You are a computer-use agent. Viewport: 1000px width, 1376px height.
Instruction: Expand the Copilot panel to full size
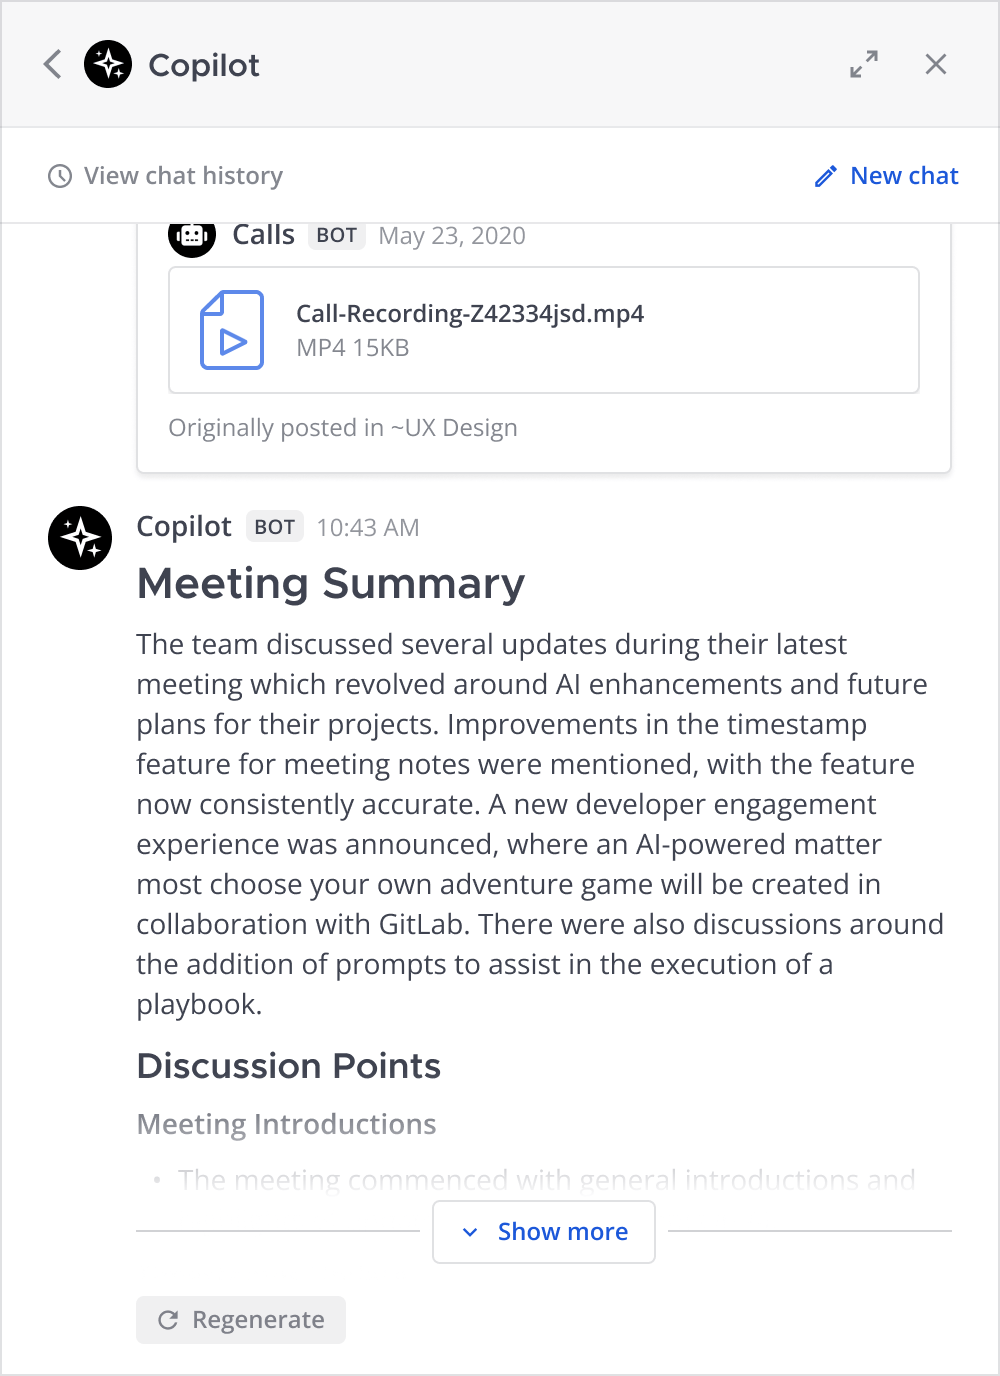click(864, 65)
